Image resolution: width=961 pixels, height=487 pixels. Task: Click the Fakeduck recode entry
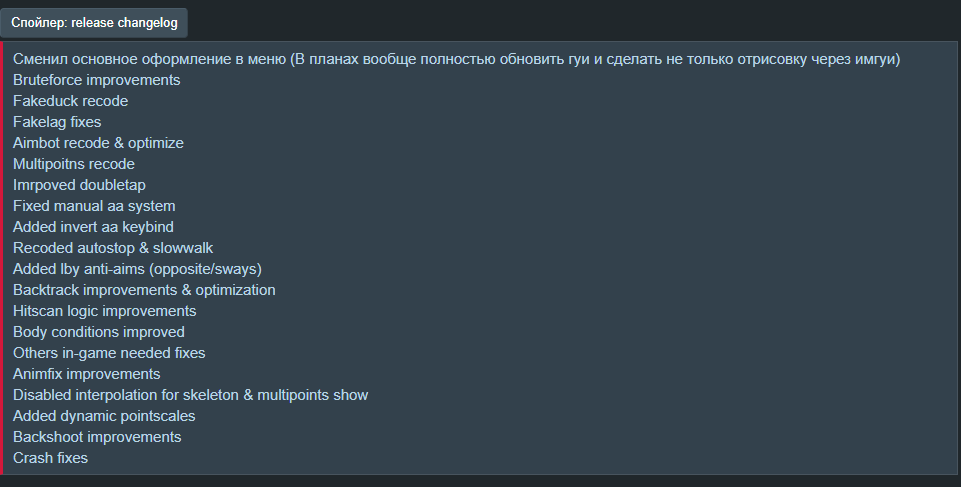[x=70, y=101]
